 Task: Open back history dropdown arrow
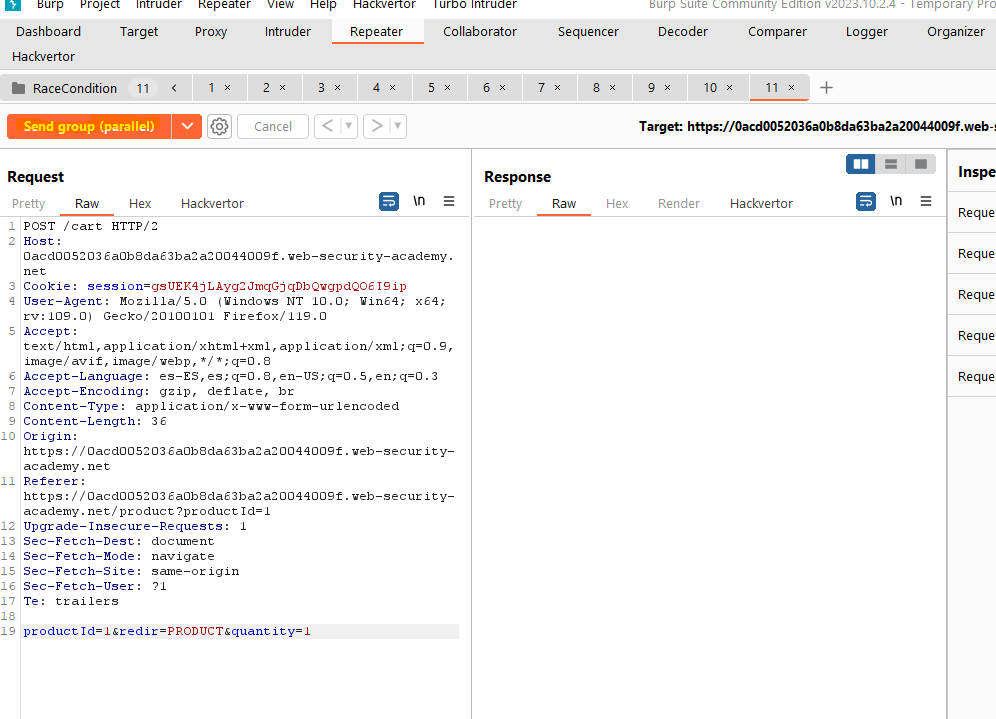[349, 126]
